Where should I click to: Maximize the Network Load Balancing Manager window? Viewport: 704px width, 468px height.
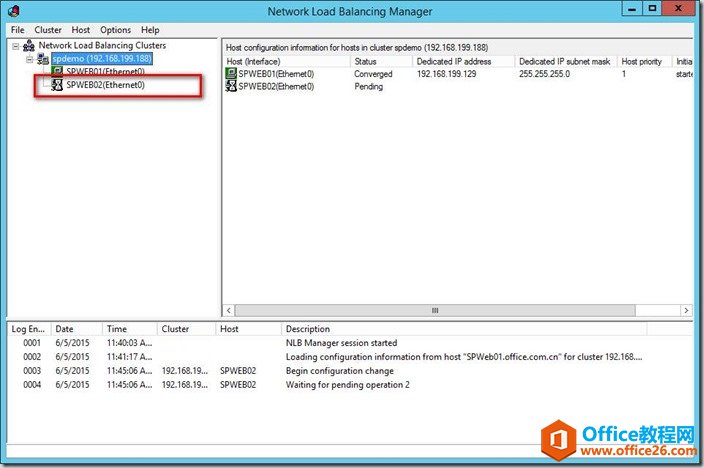point(652,9)
